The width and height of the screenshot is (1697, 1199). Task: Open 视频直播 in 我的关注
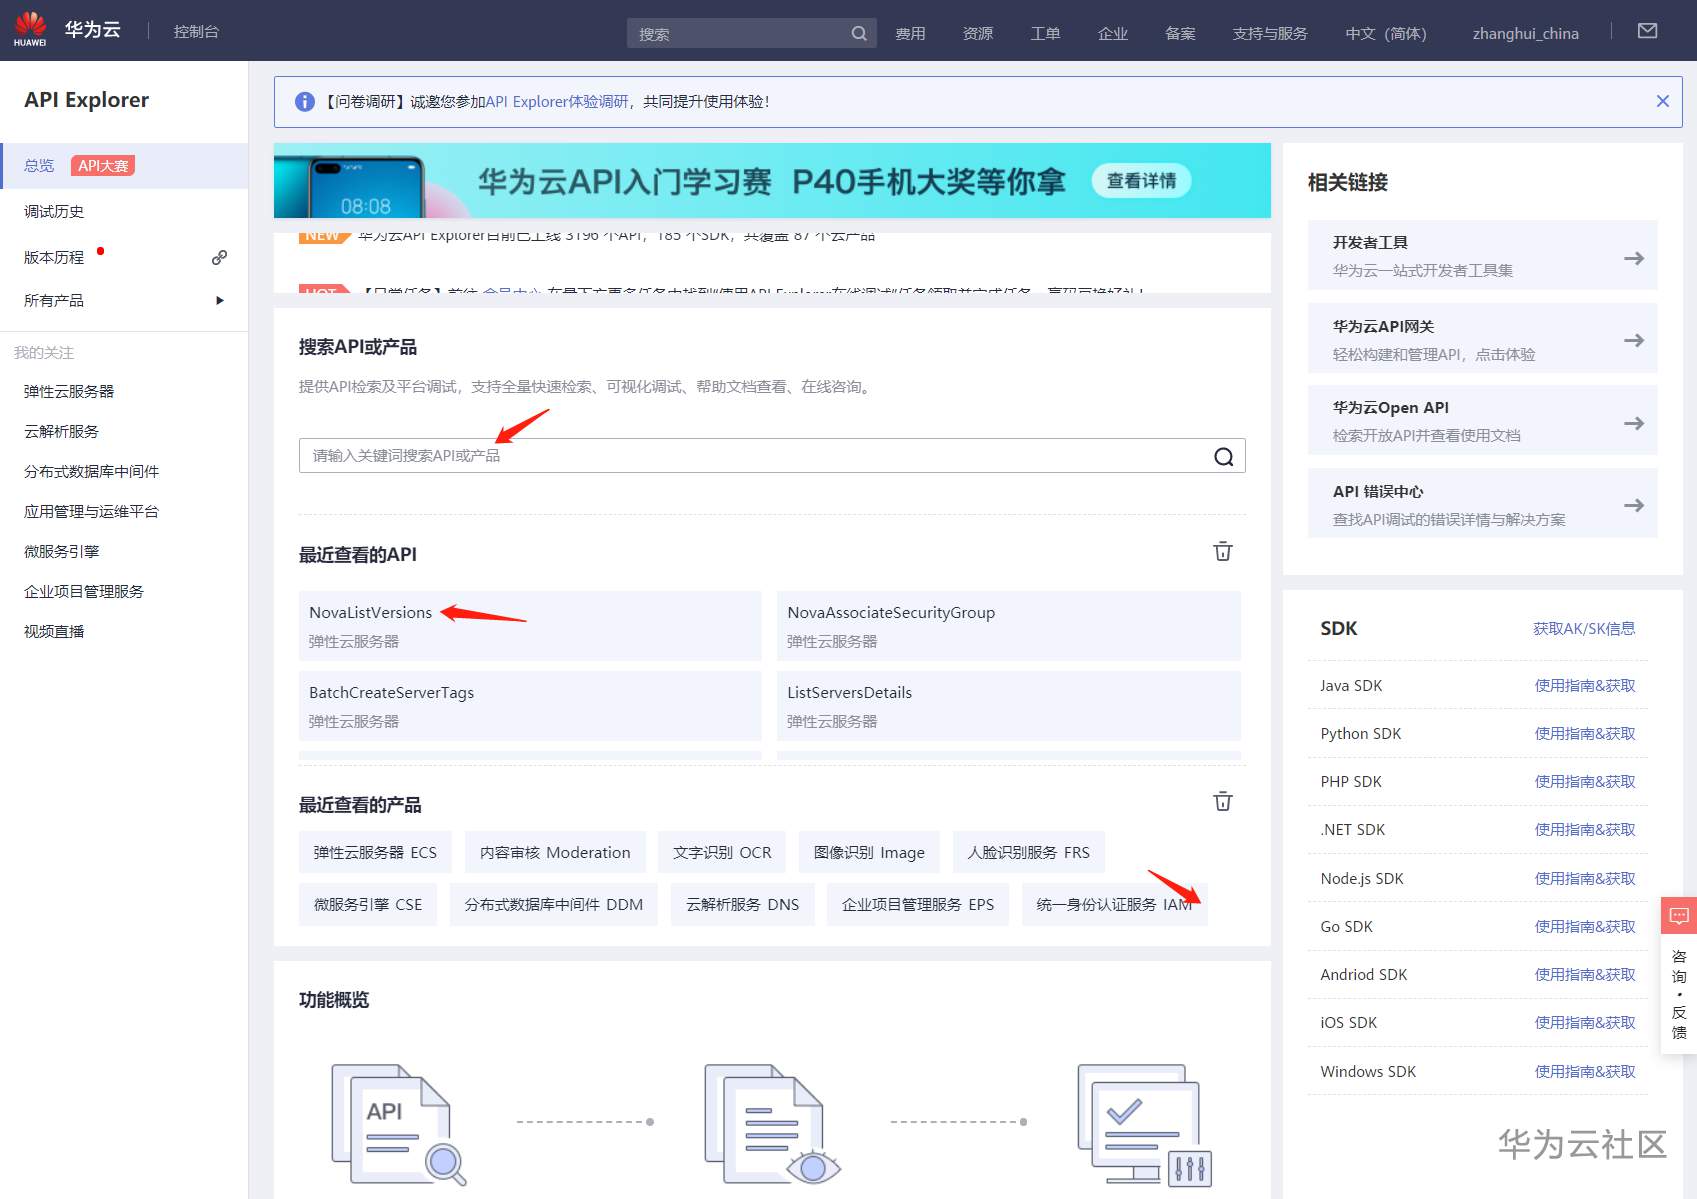(54, 632)
